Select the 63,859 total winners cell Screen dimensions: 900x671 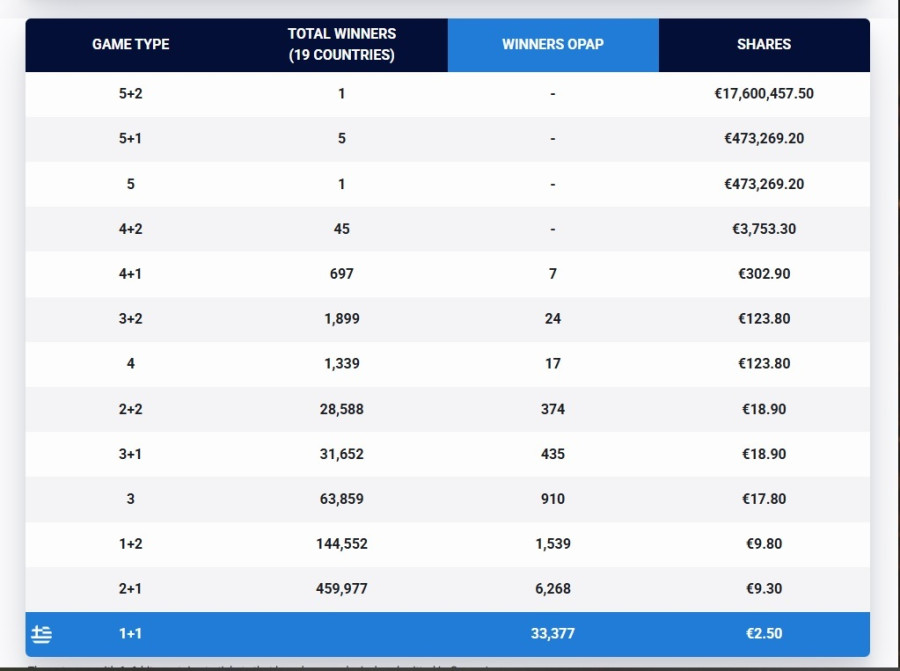[x=342, y=499]
